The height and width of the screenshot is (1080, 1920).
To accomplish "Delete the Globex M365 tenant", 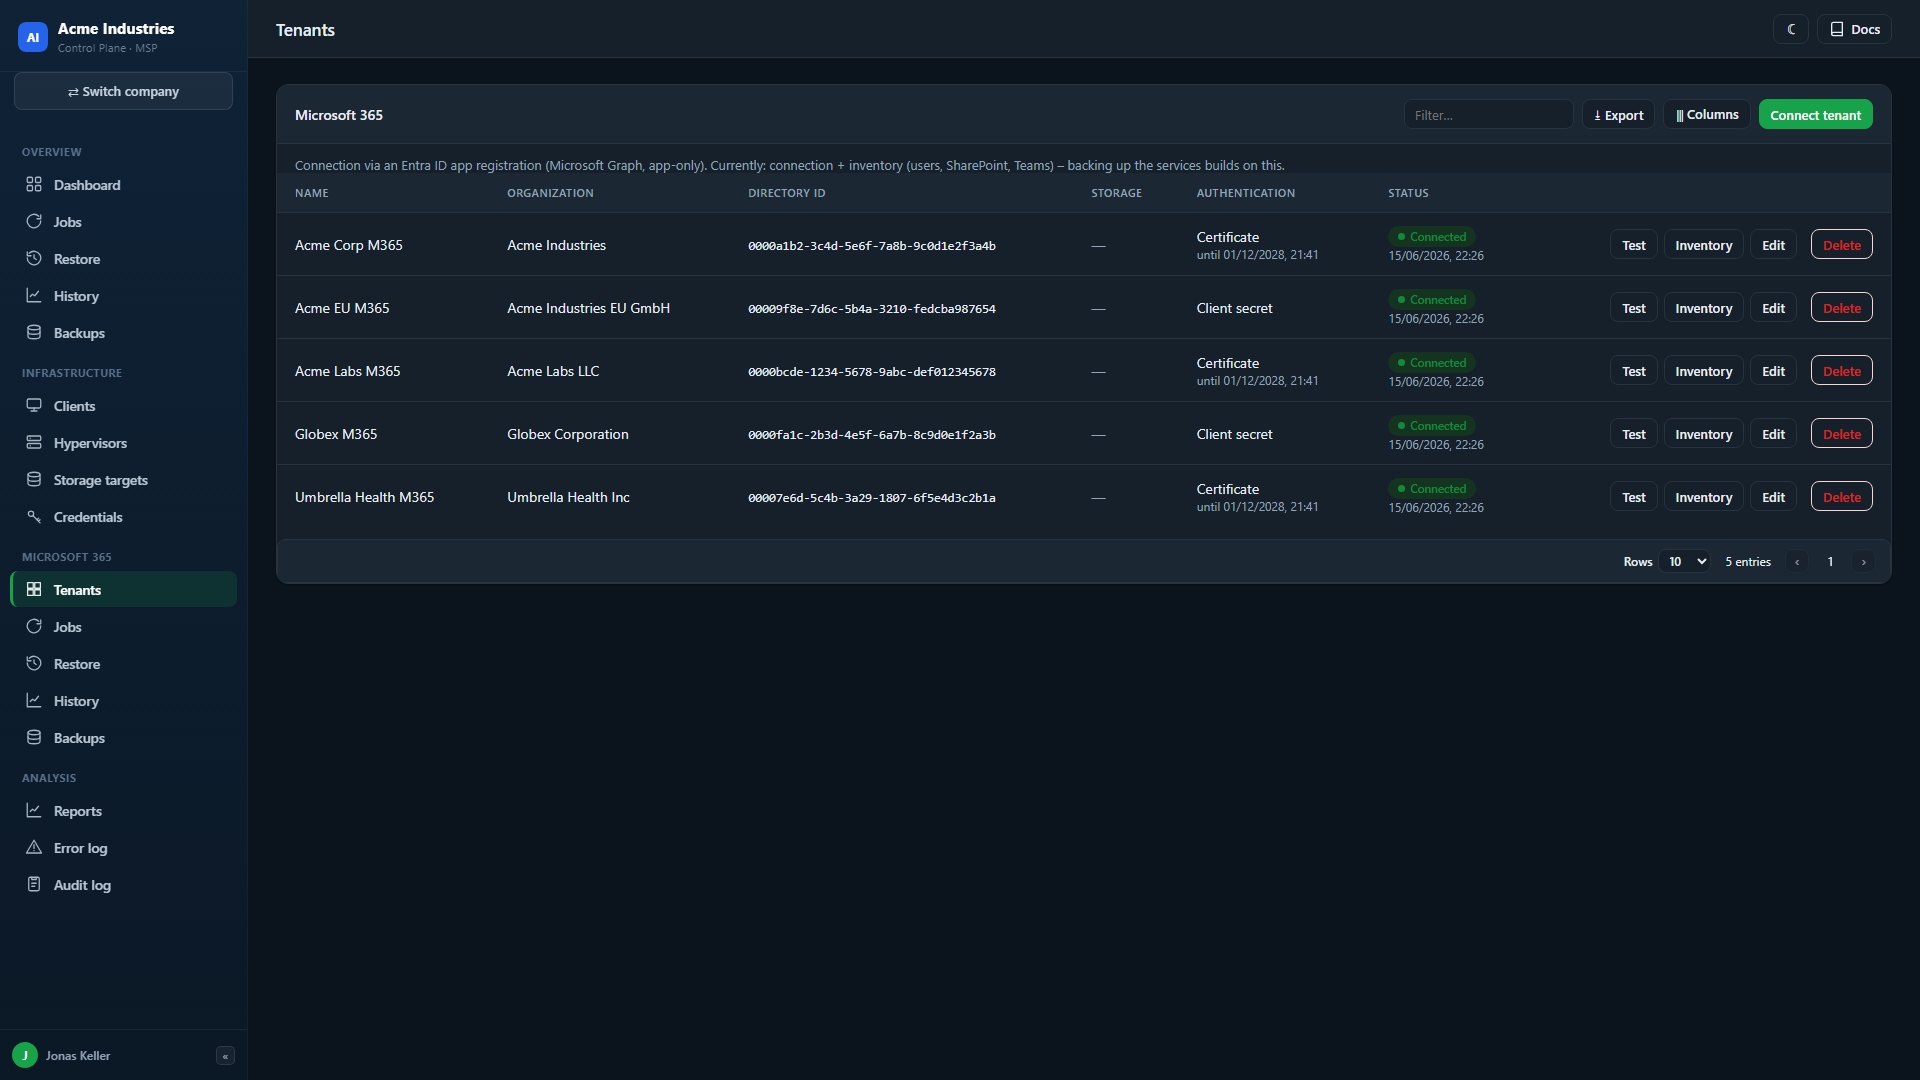I will 1841,434.
